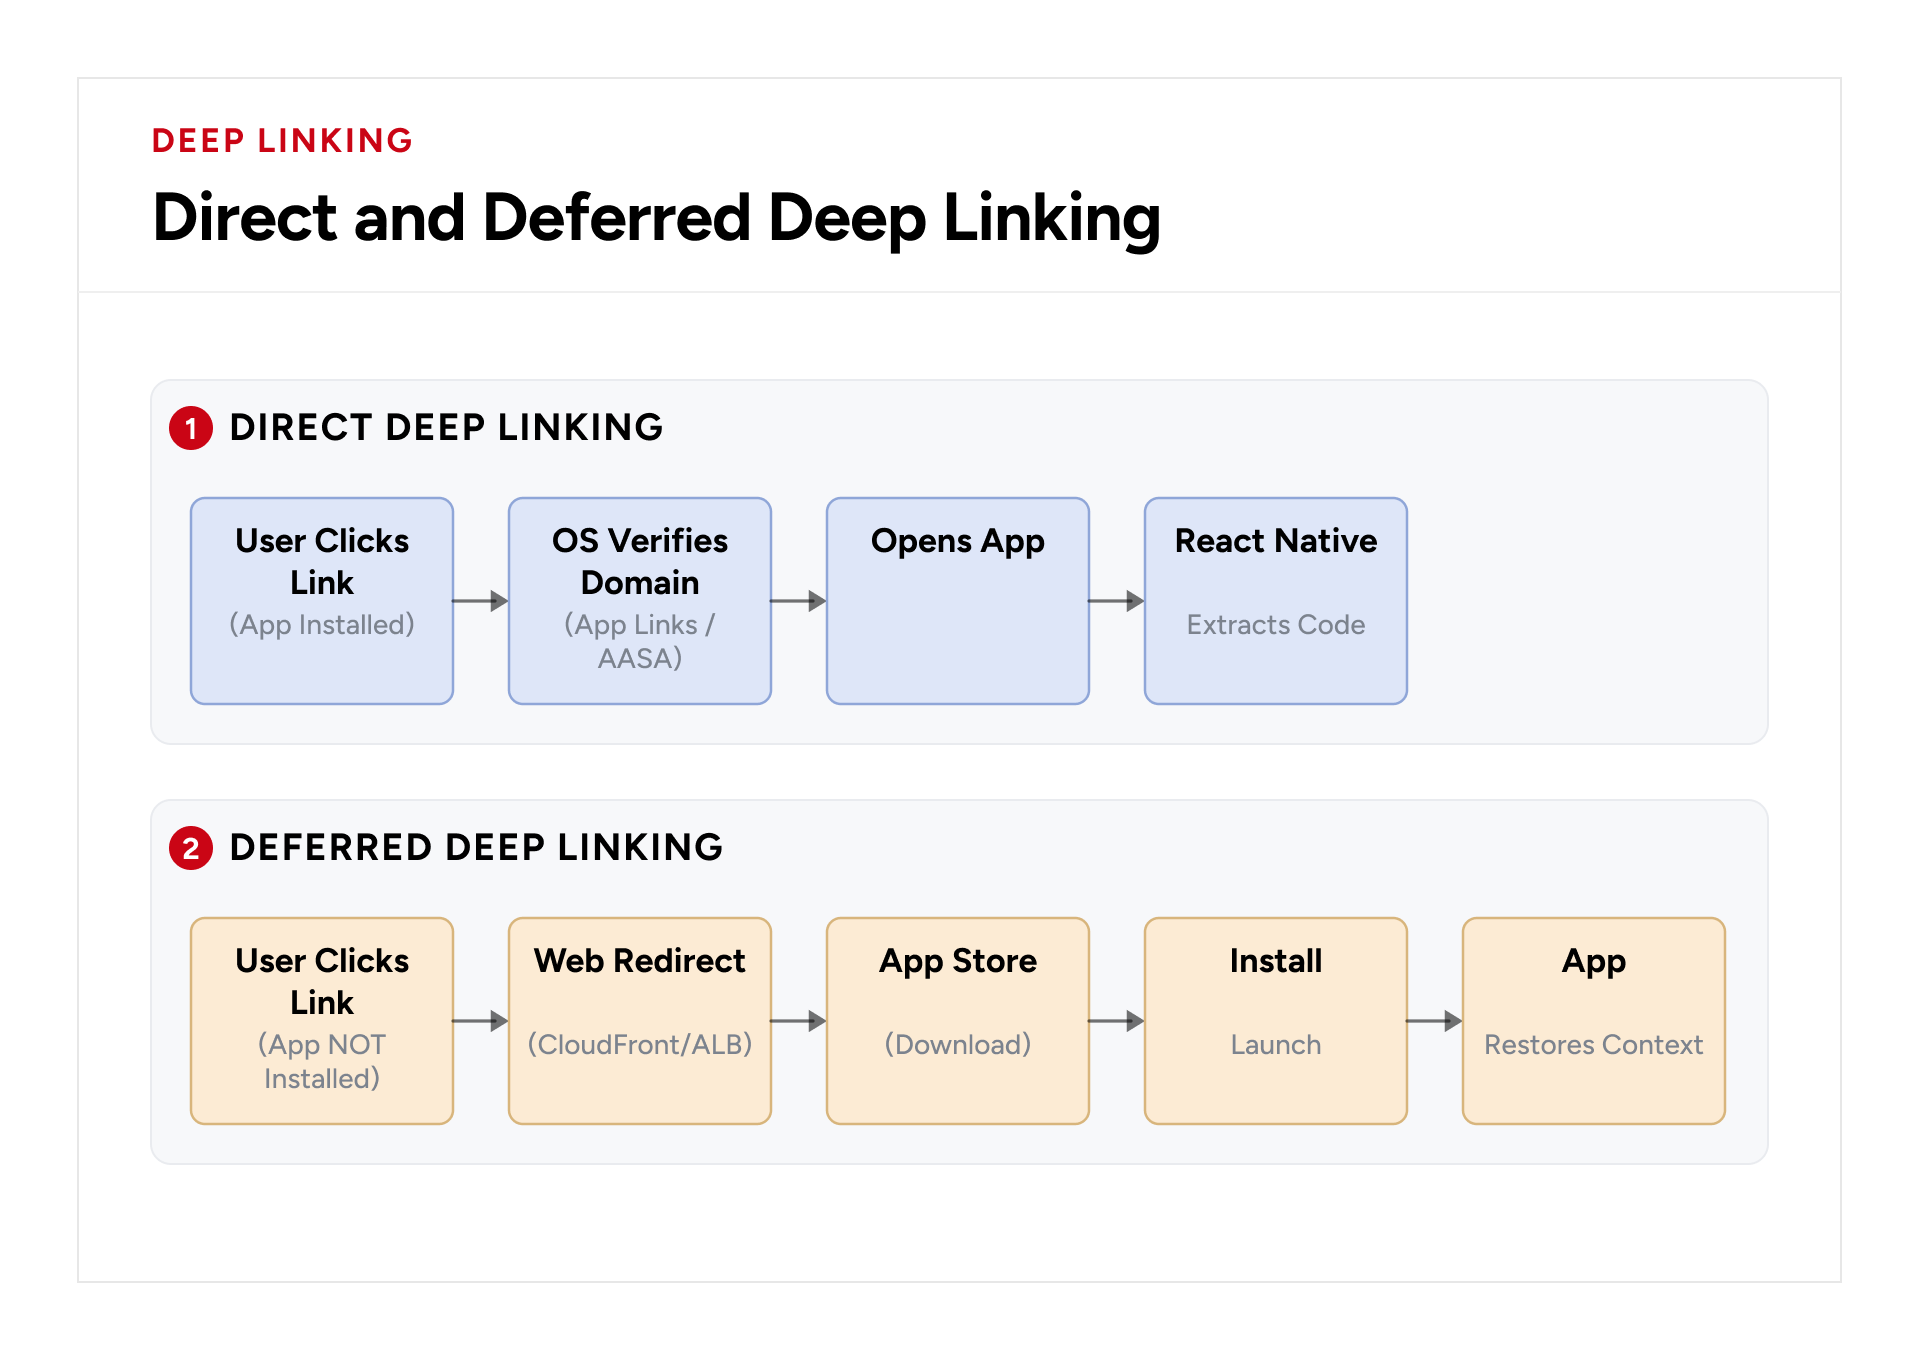Select the App Restores Context box
The image size is (1920, 1360).
[1594, 1021]
